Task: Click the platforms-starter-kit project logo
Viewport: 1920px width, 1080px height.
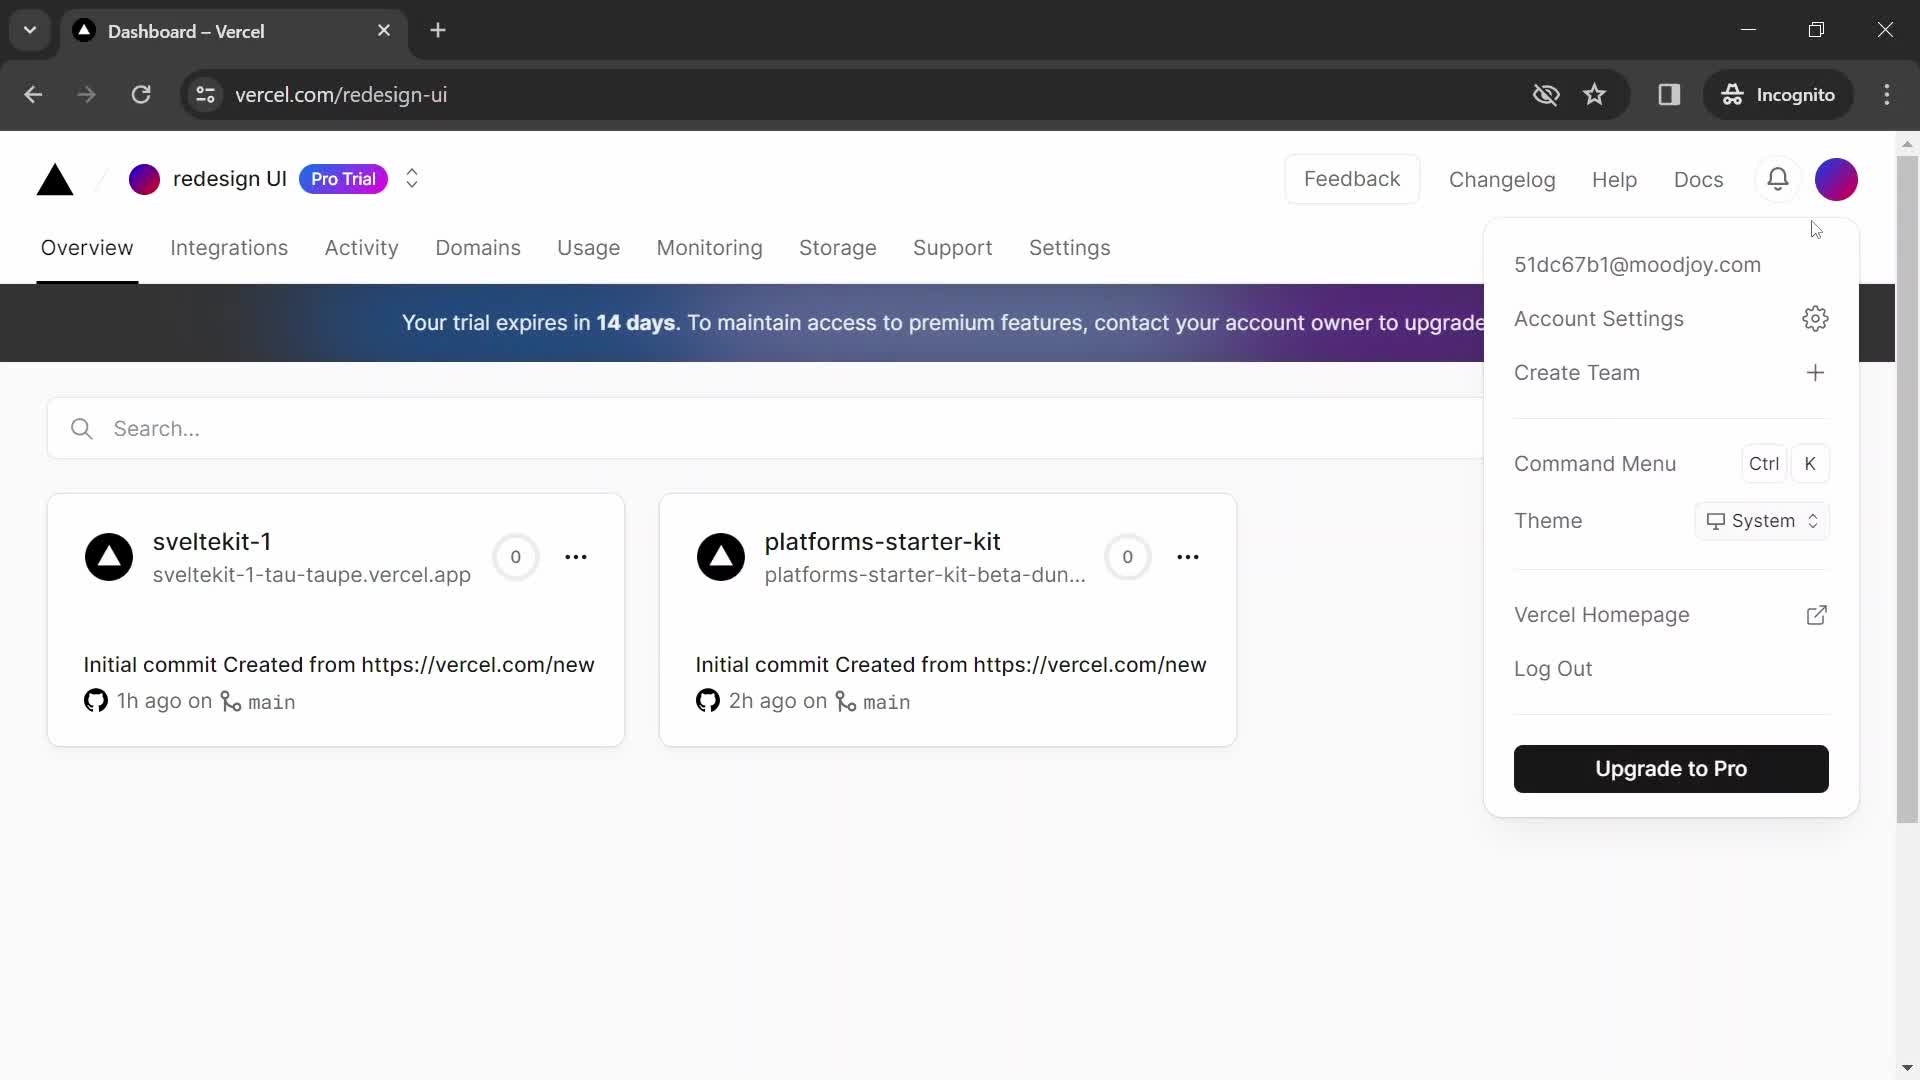Action: [x=720, y=557]
